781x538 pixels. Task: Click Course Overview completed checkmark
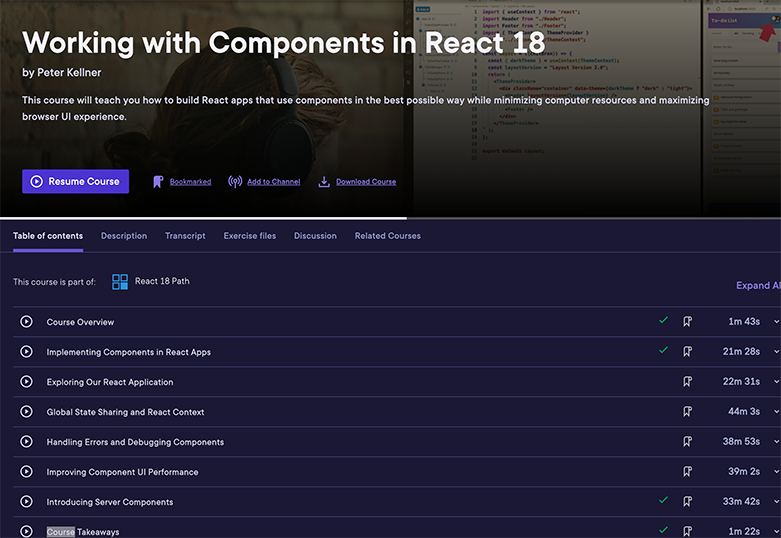663,320
